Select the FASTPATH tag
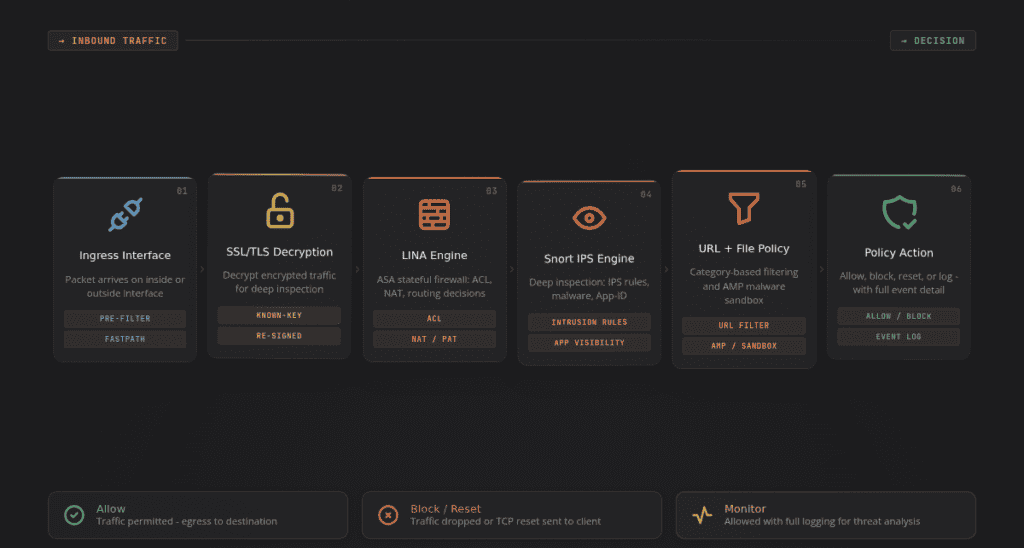The image size is (1024, 548). [x=125, y=339]
